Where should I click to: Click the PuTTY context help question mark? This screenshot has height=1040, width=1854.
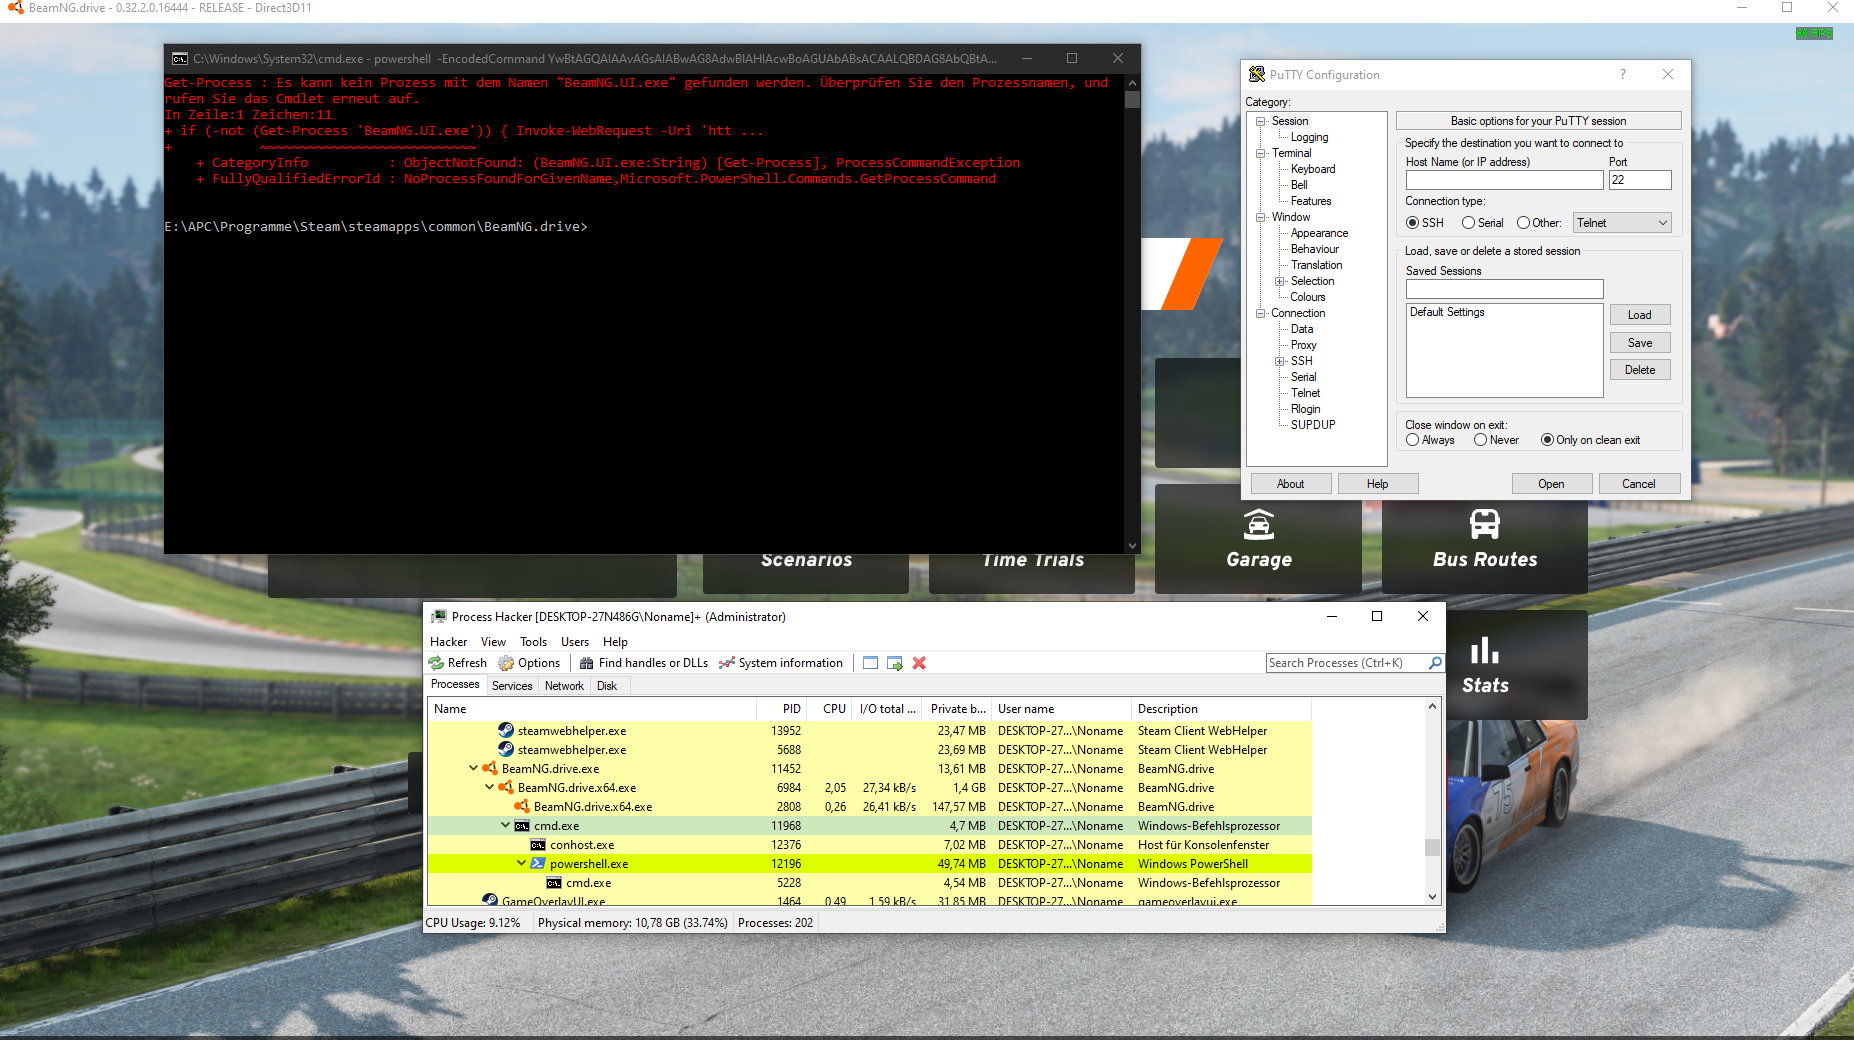(x=1623, y=74)
